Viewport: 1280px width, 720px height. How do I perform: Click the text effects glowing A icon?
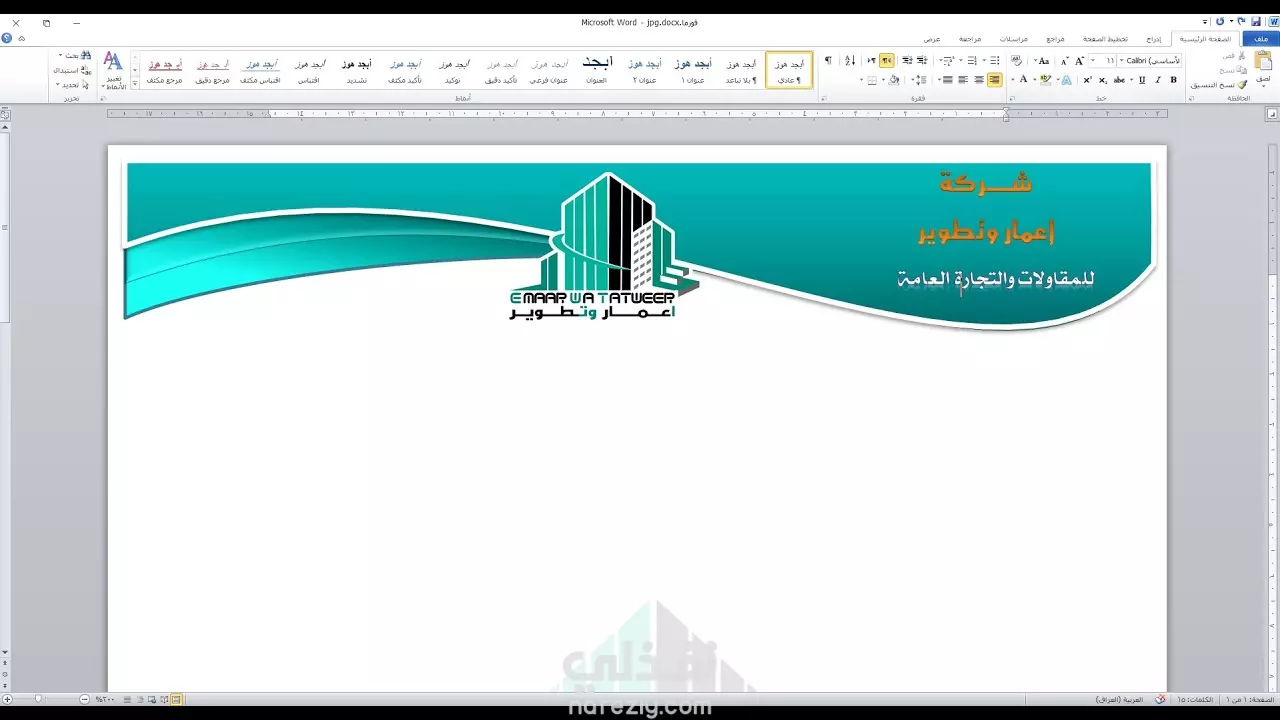1066,80
